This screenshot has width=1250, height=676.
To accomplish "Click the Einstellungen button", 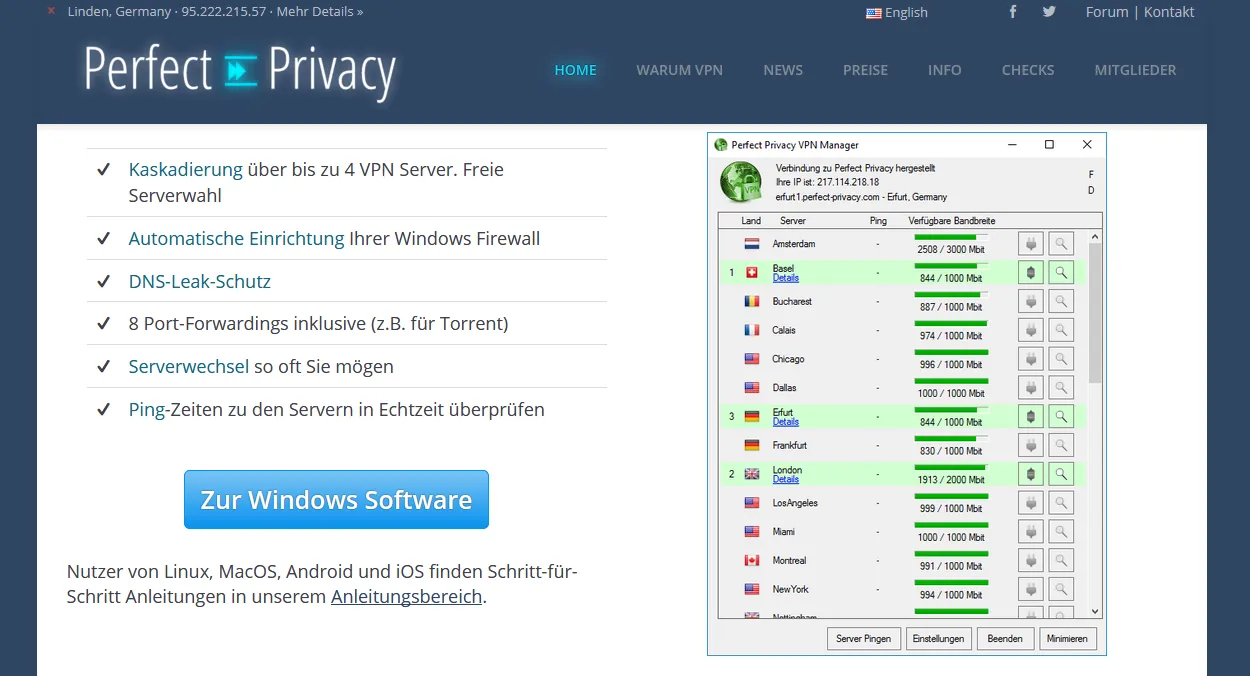I will point(938,638).
